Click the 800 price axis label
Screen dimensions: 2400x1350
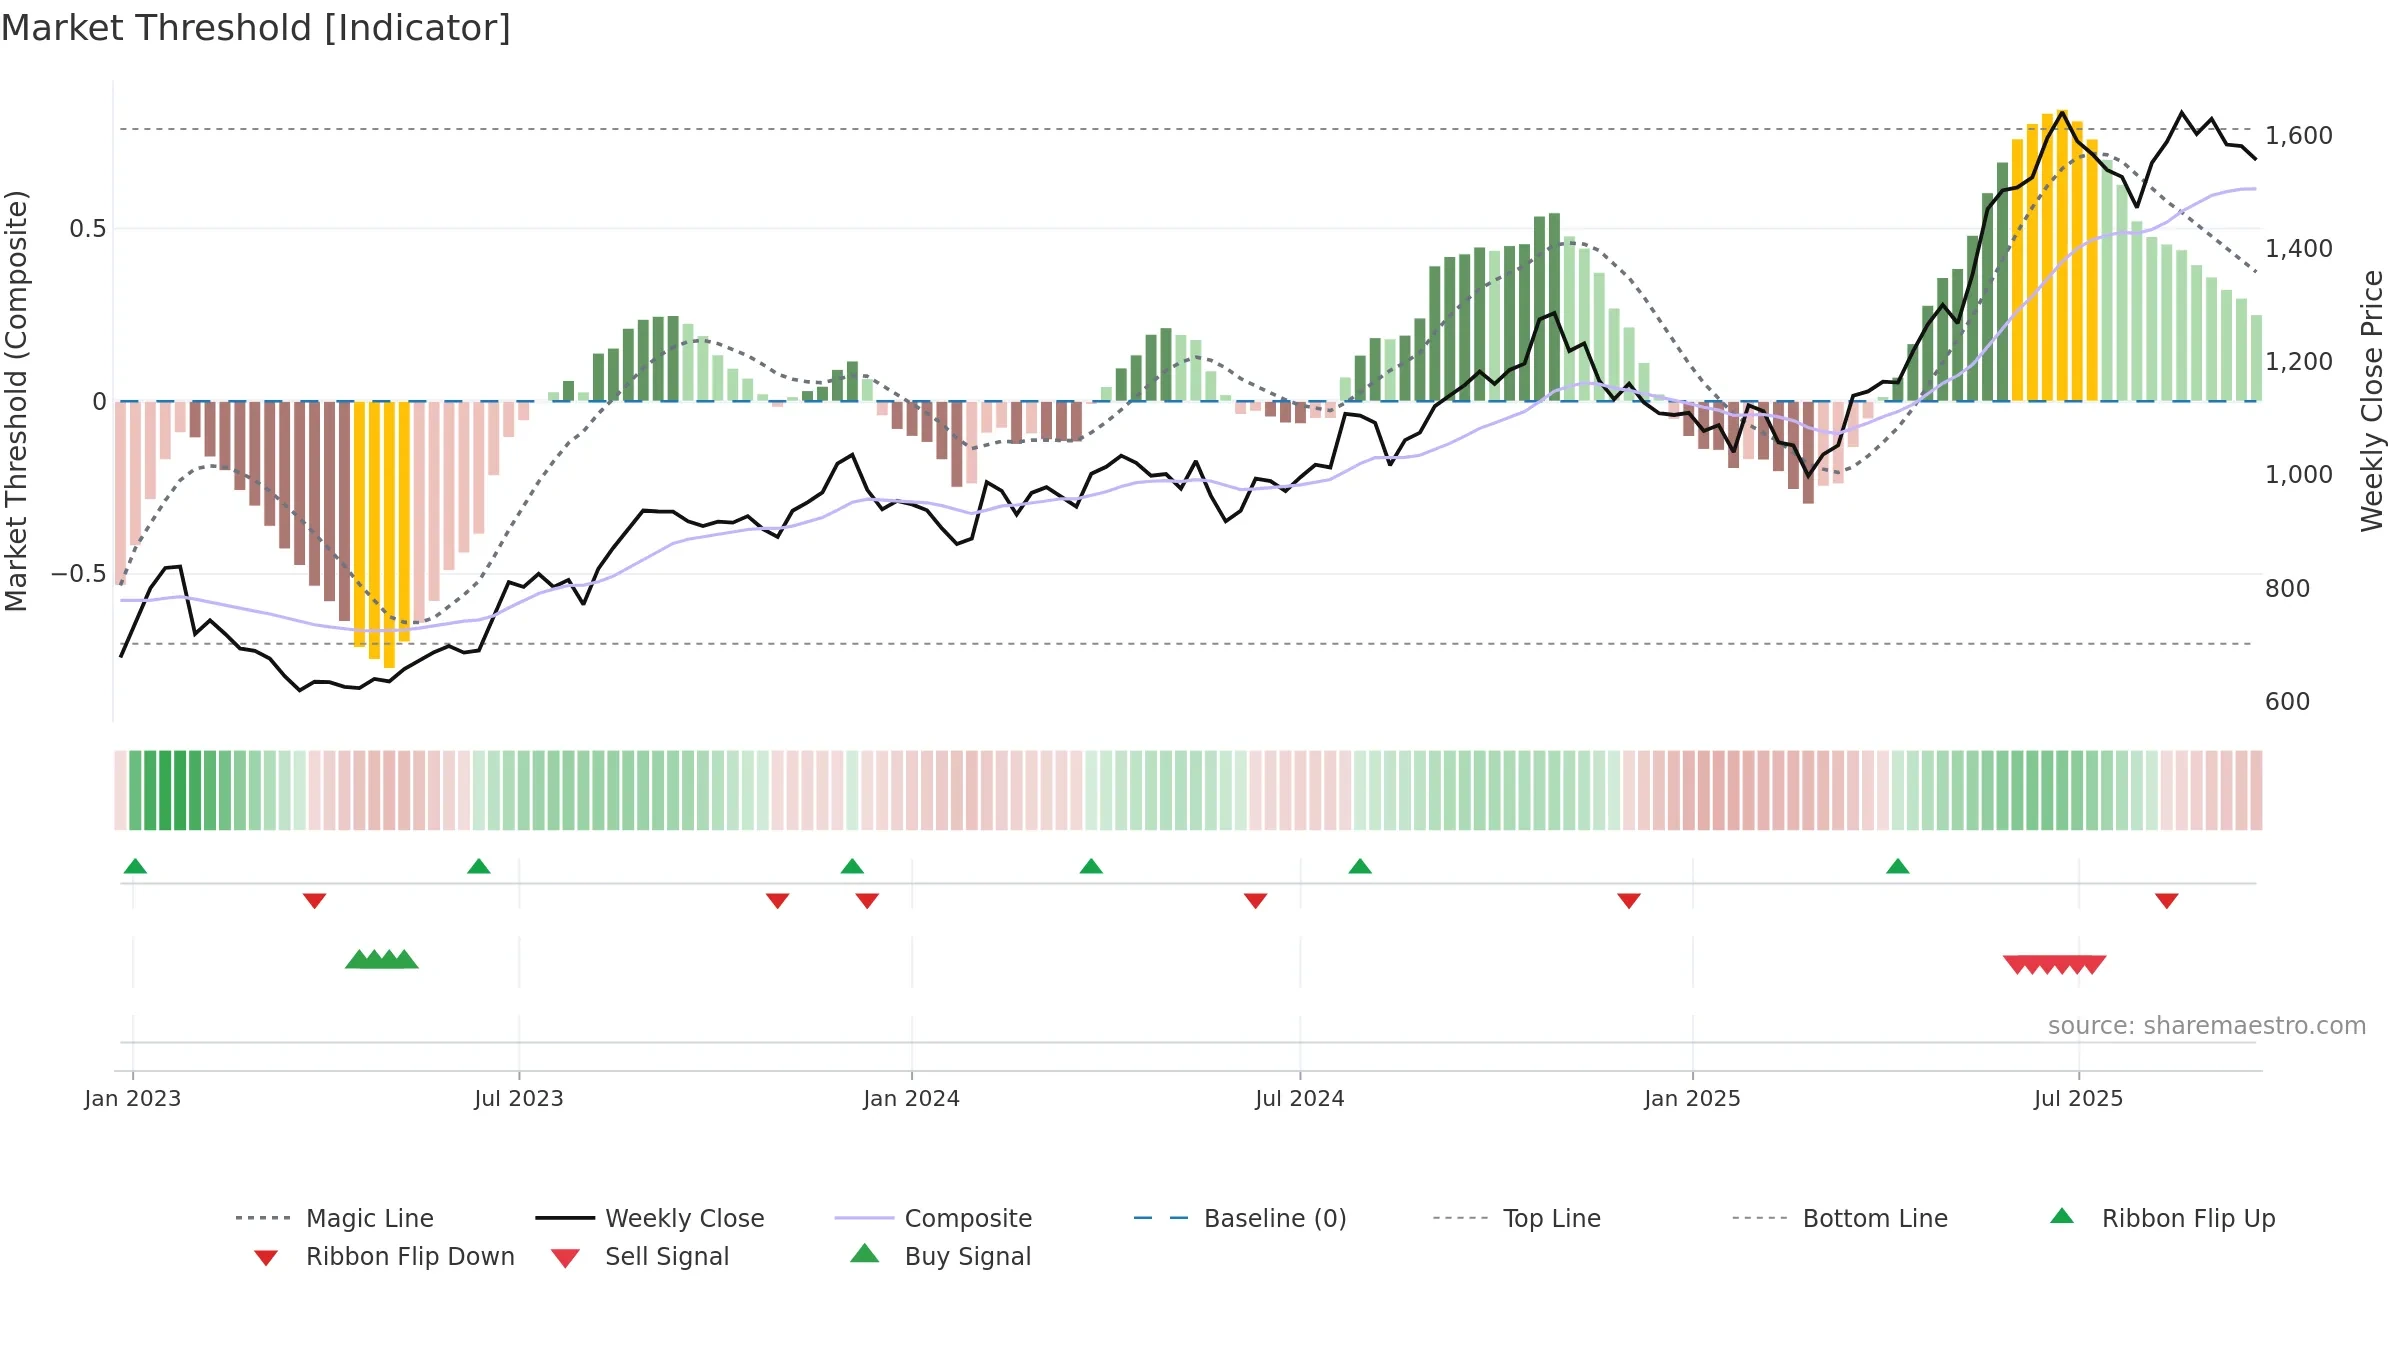click(x=2288, y=589)
